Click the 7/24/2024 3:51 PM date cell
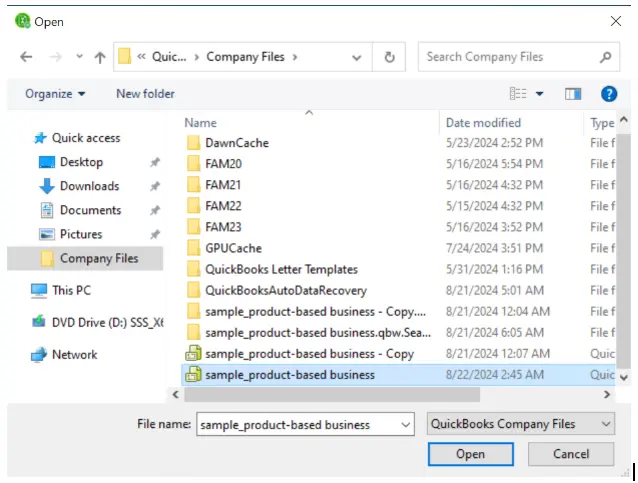This screenshot has height=483, width=638. (494, 248)
